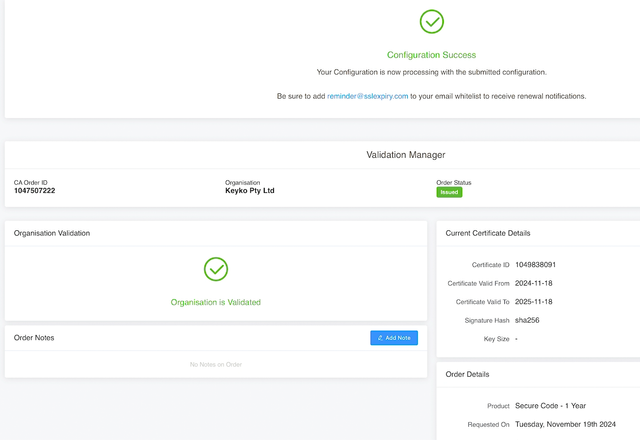The image size is (640, 440).
Task: Select the Certificate ID value 1049838091
Action: (x=535, y=265)
